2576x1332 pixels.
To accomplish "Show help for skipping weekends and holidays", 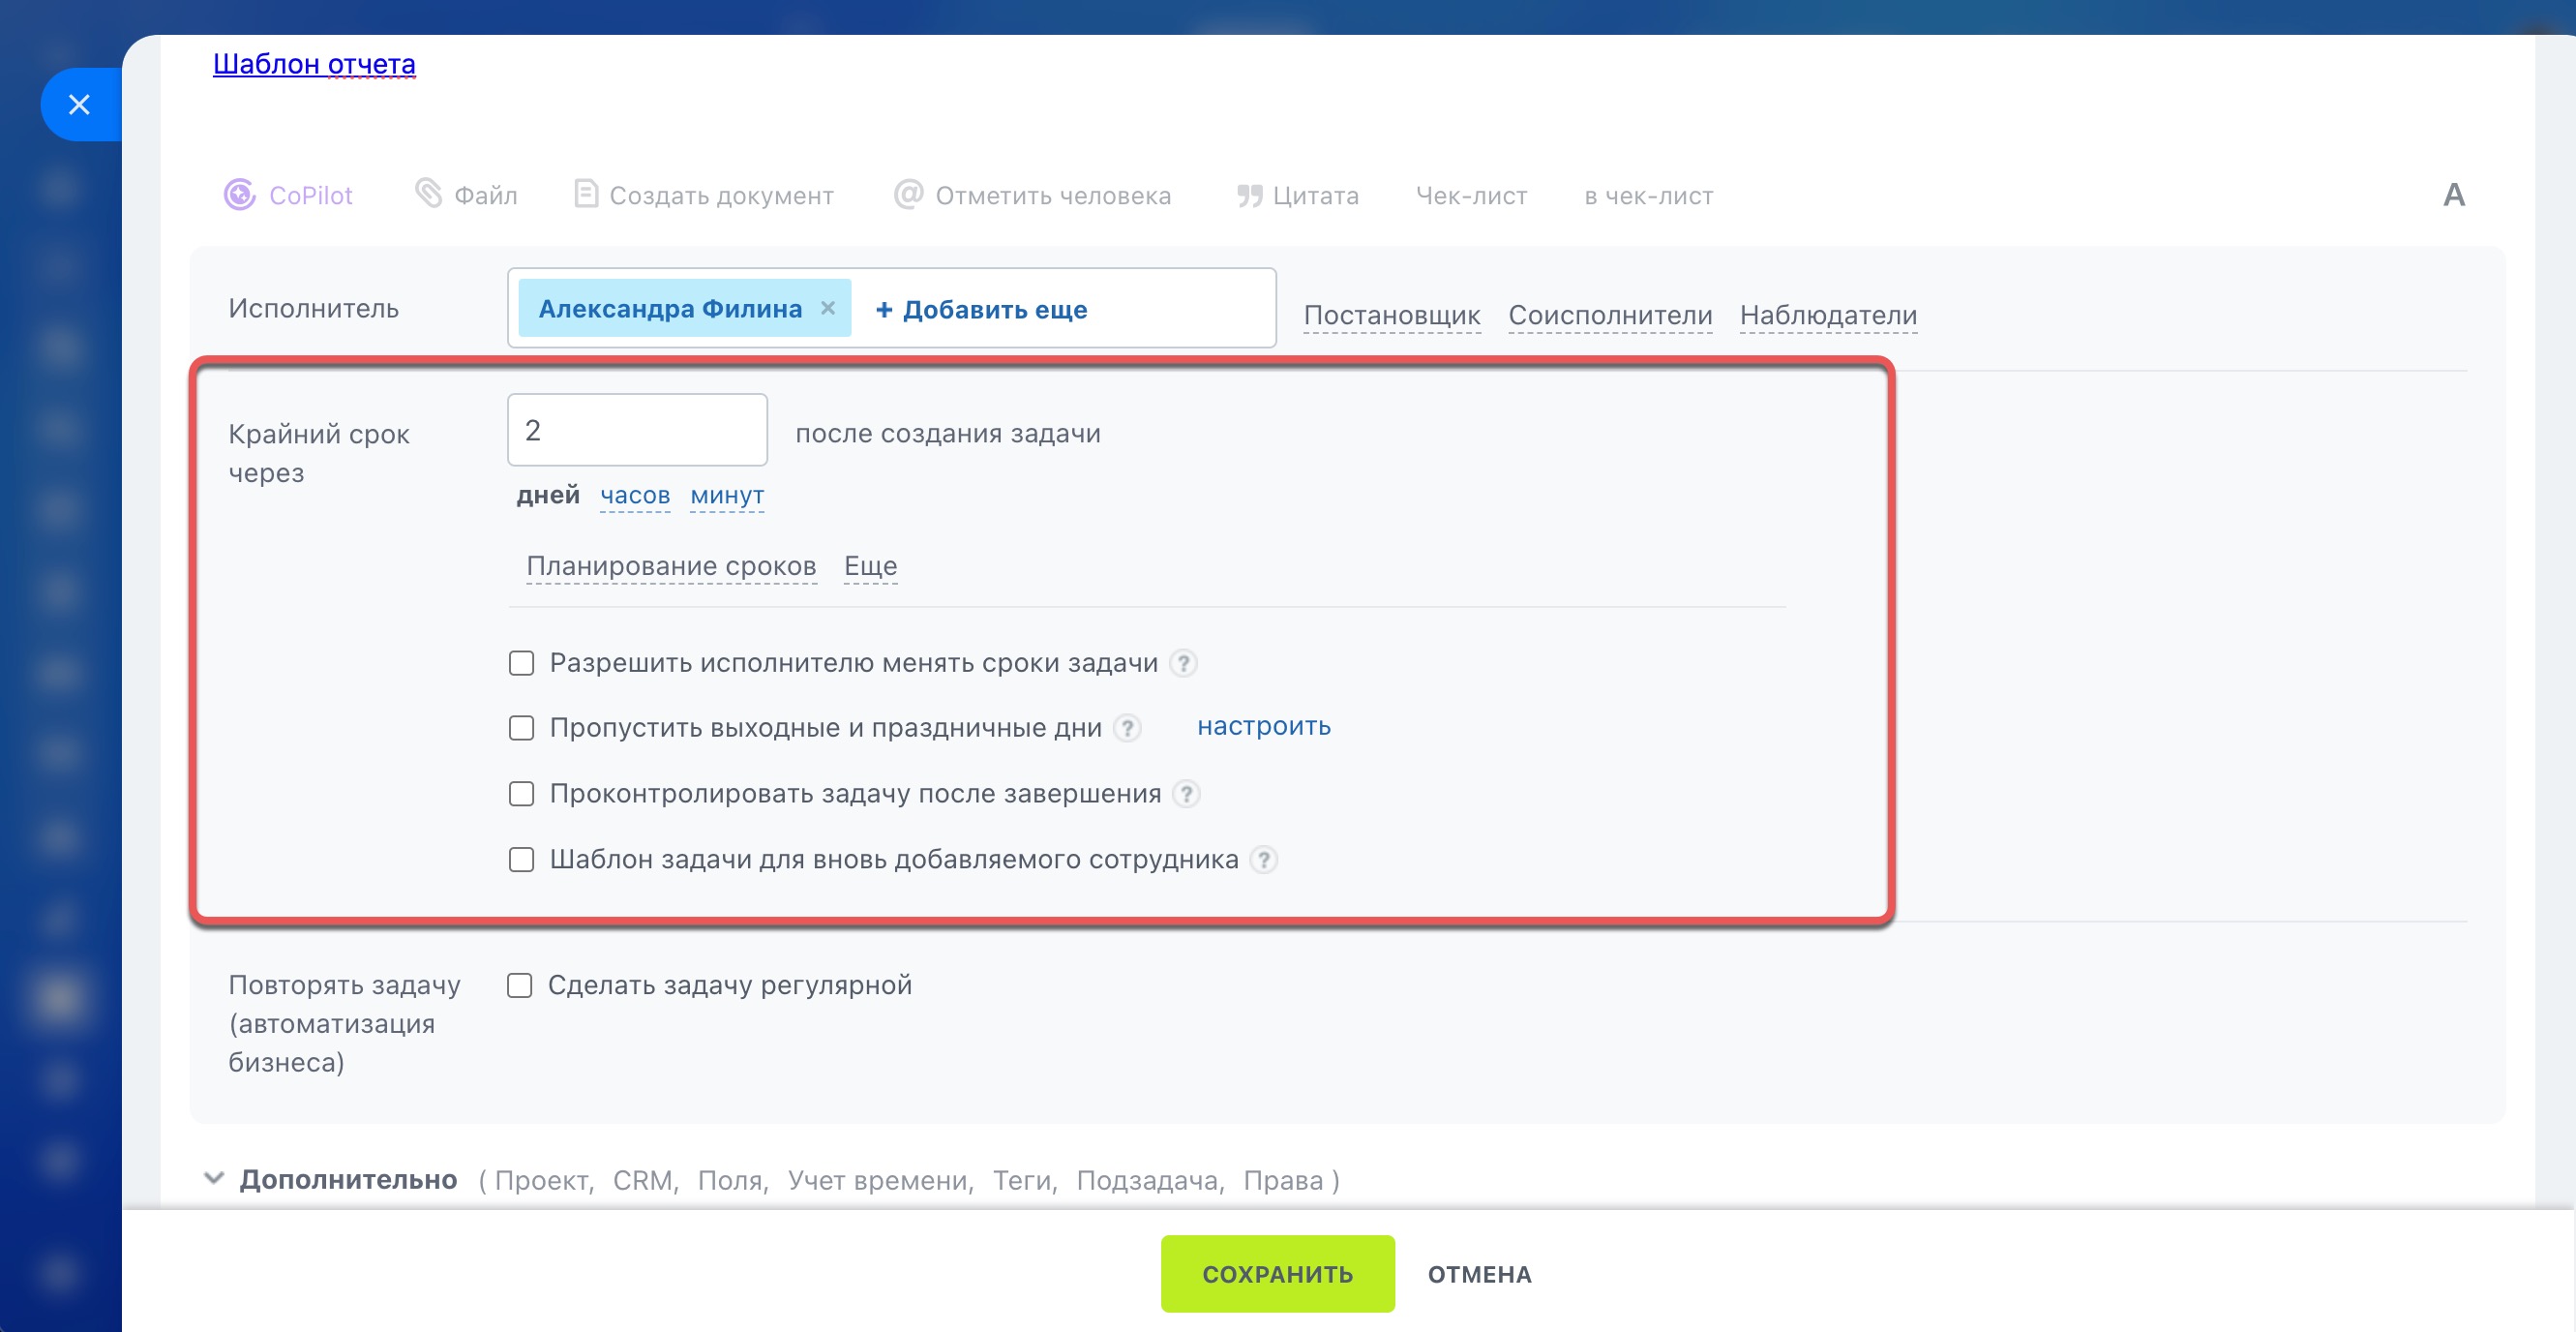I will pos(1127,728).
